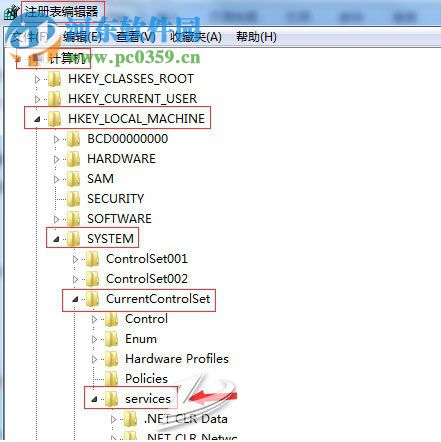
Task: Click the CurrentControlSet folder icon
Action: pyautogui.click(x=92, y=299)
